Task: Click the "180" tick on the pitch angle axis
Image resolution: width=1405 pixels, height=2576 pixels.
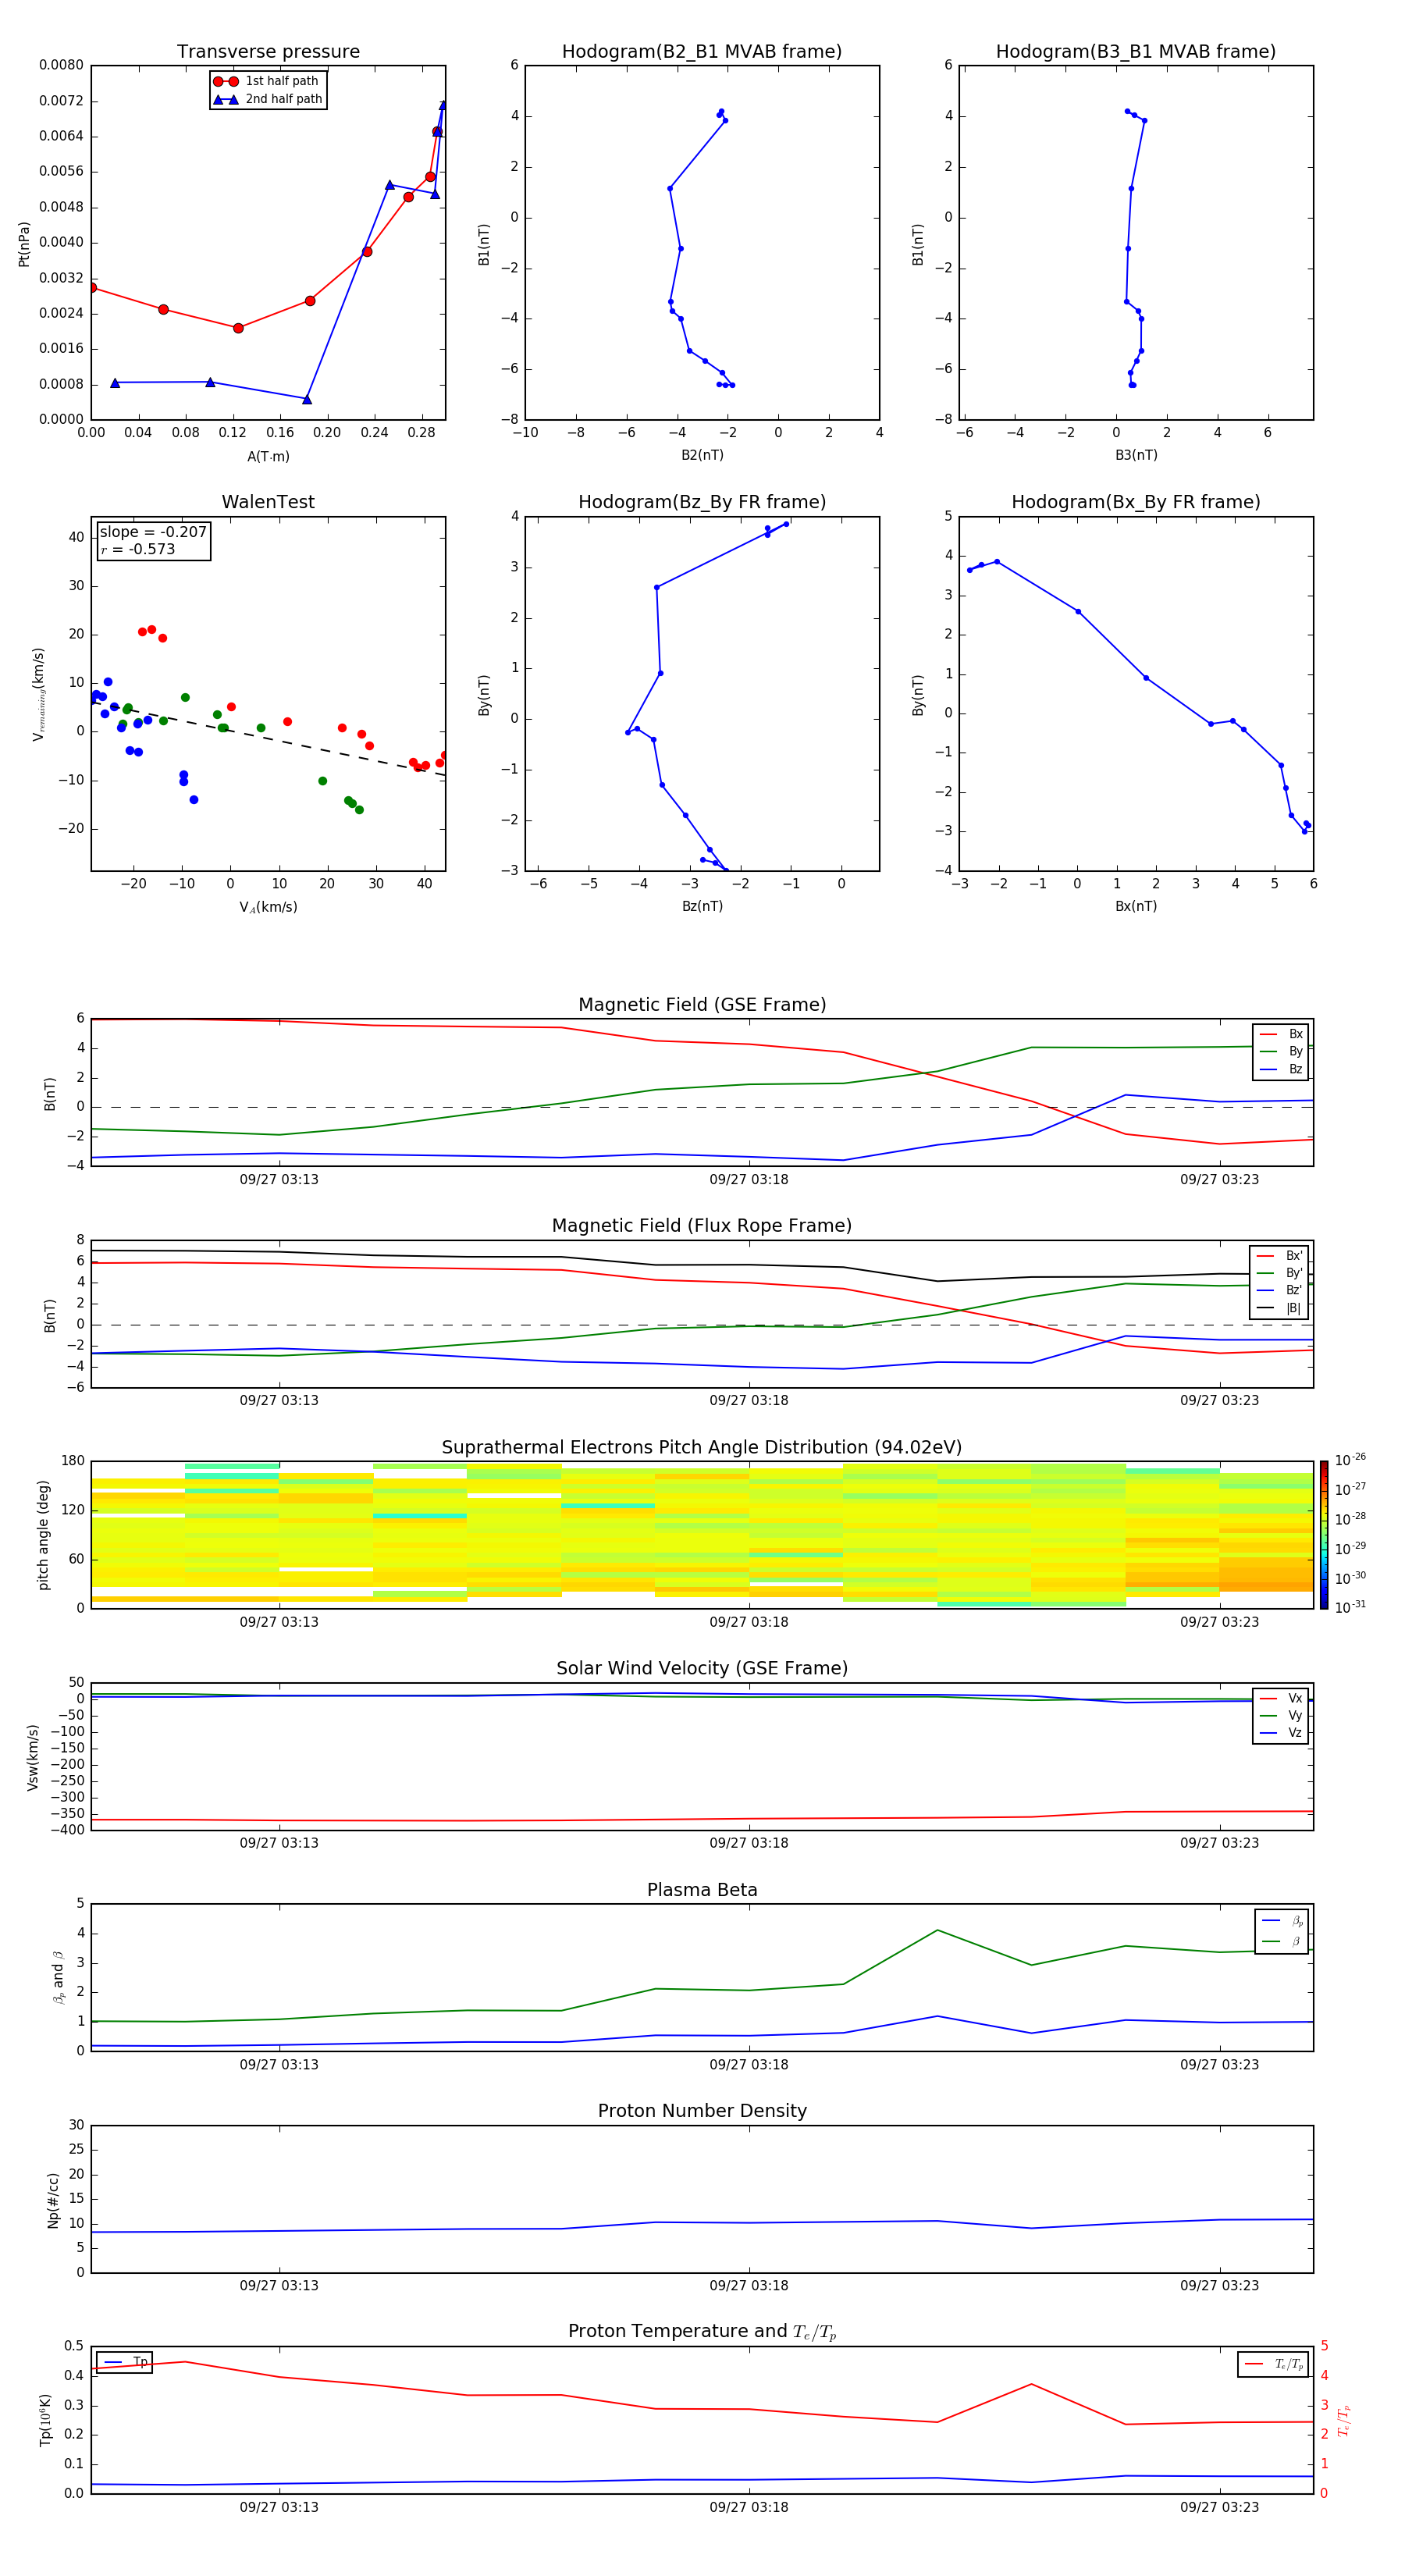Action: [x=73, y=1461]
